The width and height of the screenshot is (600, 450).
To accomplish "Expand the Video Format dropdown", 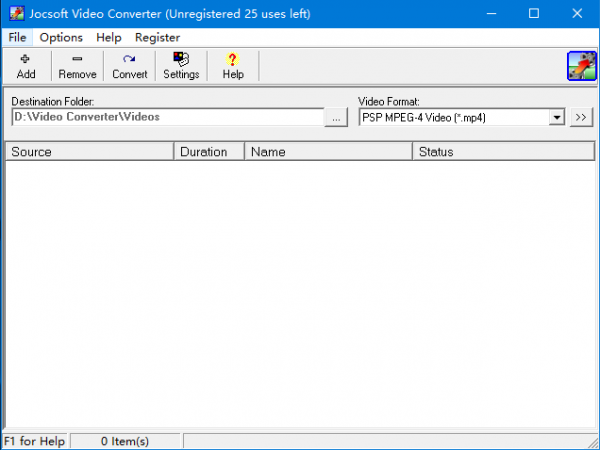I will (x=557, y=117).
